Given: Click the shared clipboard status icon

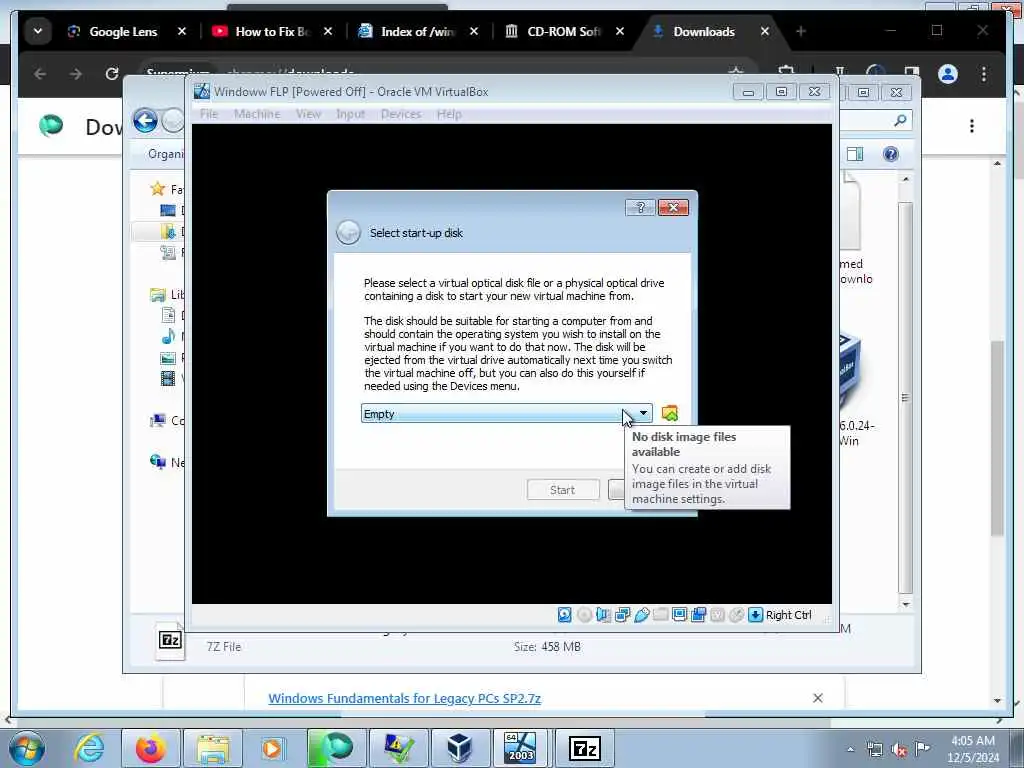Looking at the screenshot, I should [x=698, y=615].
